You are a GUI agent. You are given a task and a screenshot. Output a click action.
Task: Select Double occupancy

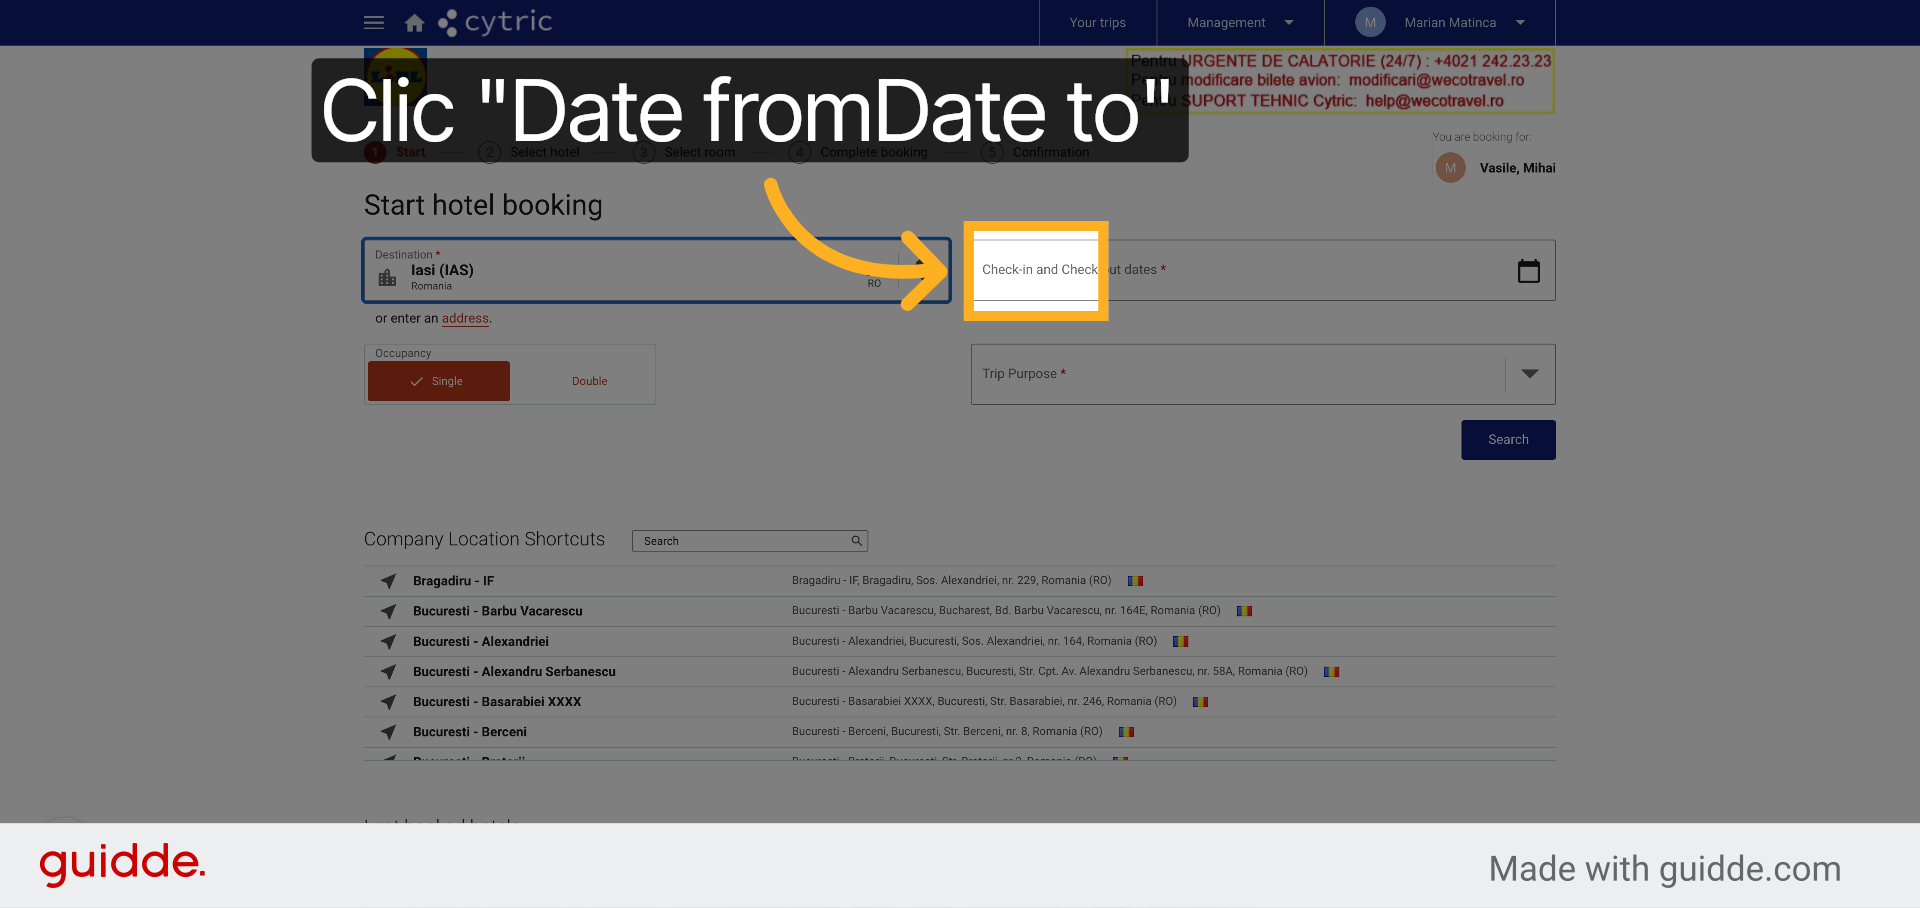point(589,381)
